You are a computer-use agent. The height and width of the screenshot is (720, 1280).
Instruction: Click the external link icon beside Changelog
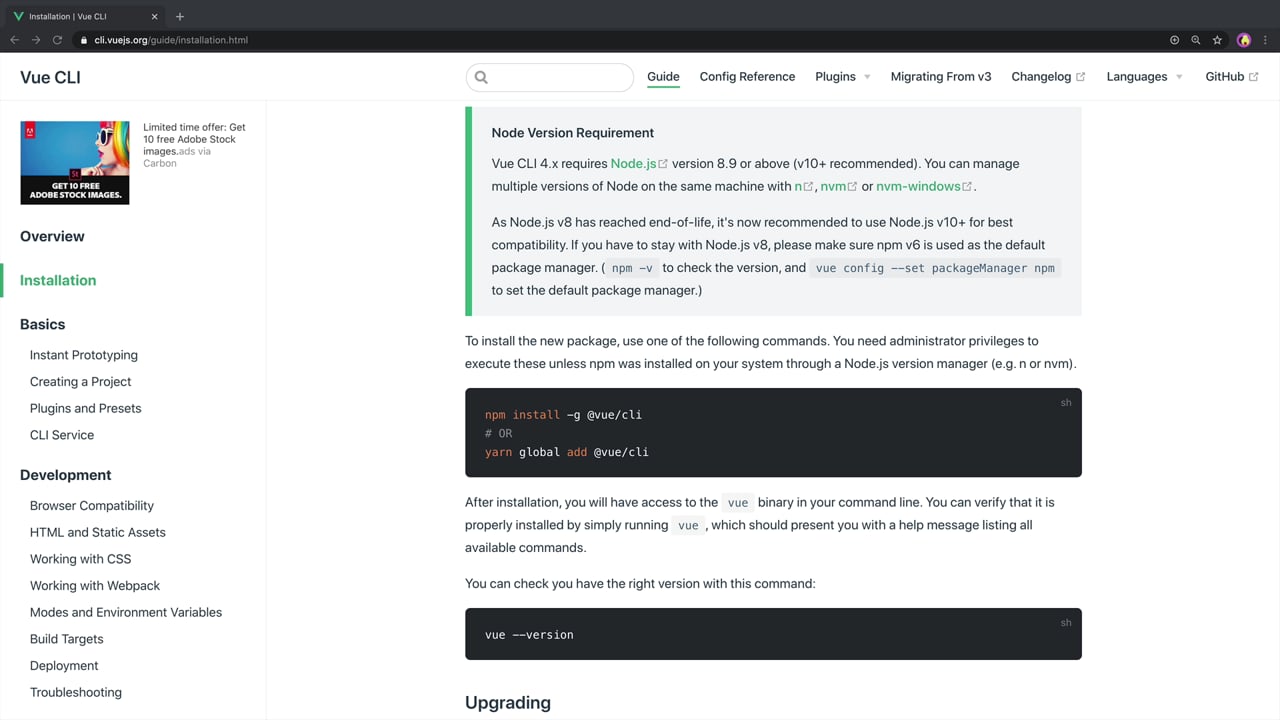coord(1080,77)
